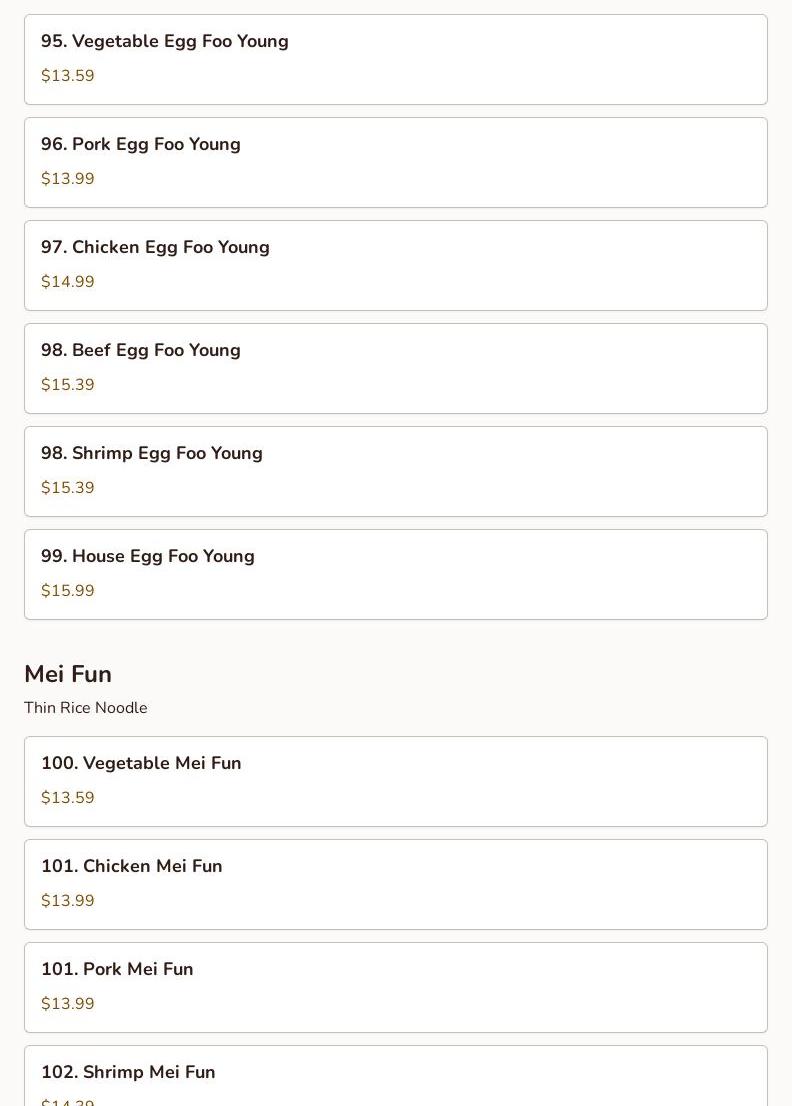Open 99. House Egg Foo Young
792x1106 pixels.
pos(396,574)
